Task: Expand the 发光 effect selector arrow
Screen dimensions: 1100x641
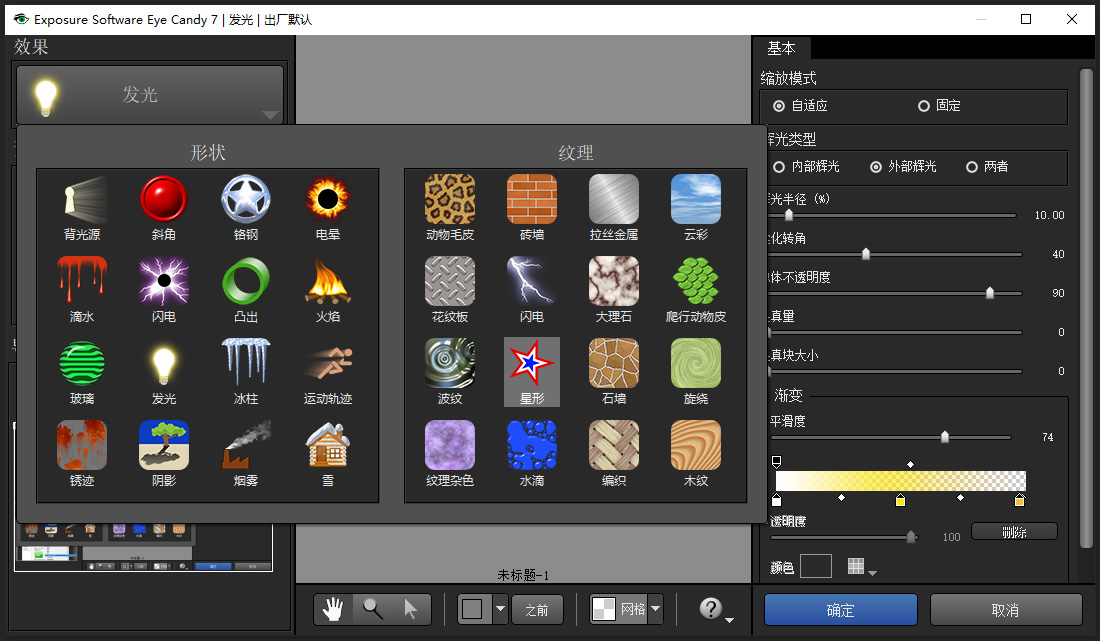Action: tap(270, 113)
